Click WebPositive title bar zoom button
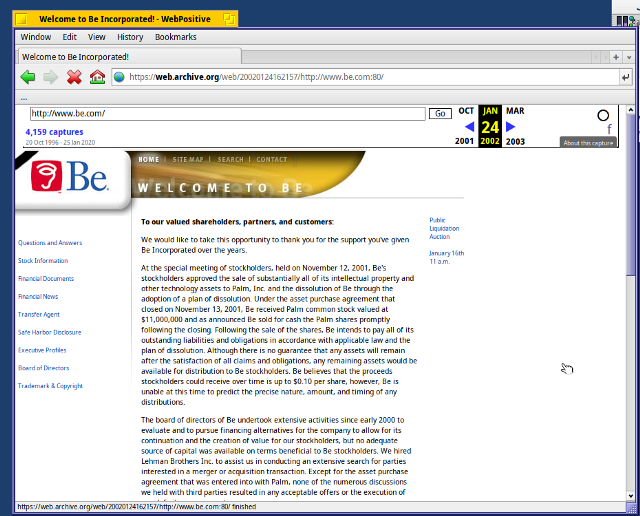 pyautogui.click(x=229, y=19)
